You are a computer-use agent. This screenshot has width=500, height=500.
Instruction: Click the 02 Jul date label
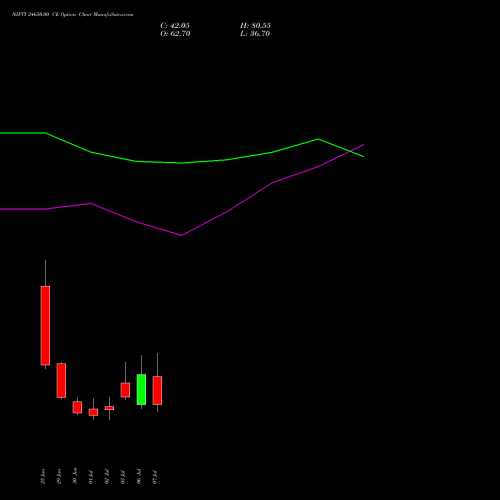click(x=107, y=477)
